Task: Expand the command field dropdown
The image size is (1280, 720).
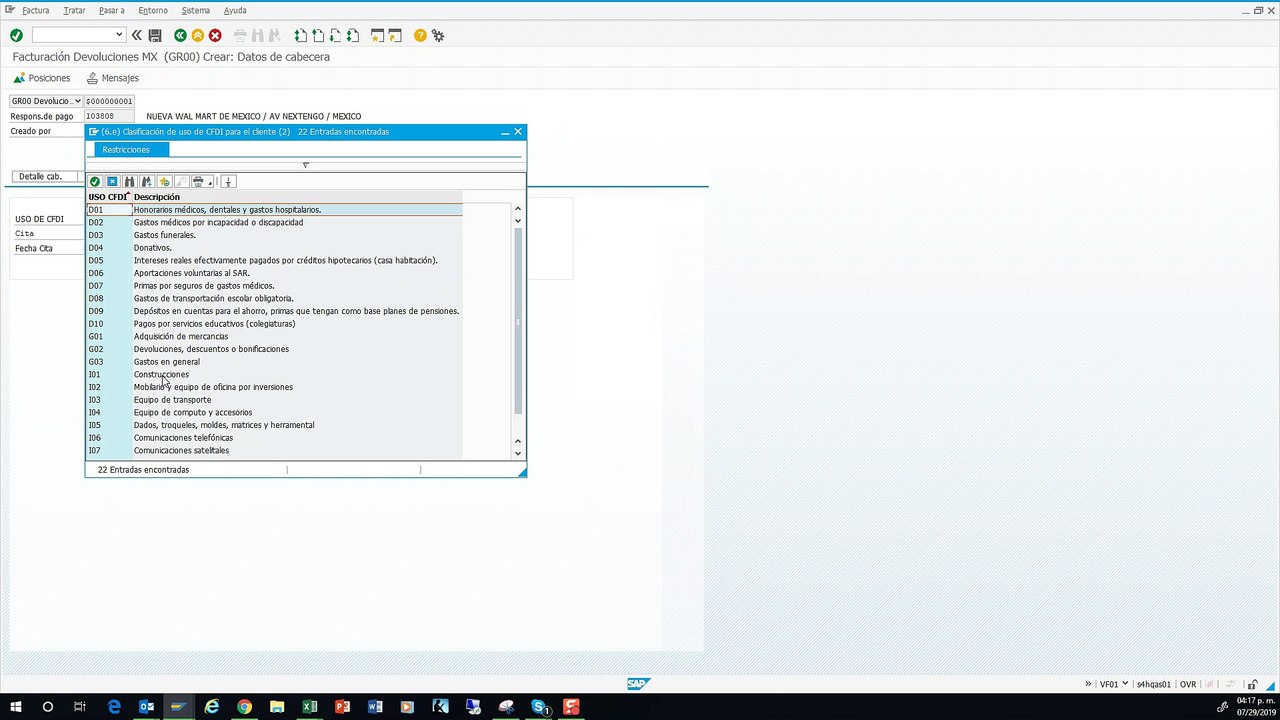Action: [x=119, y=35]
